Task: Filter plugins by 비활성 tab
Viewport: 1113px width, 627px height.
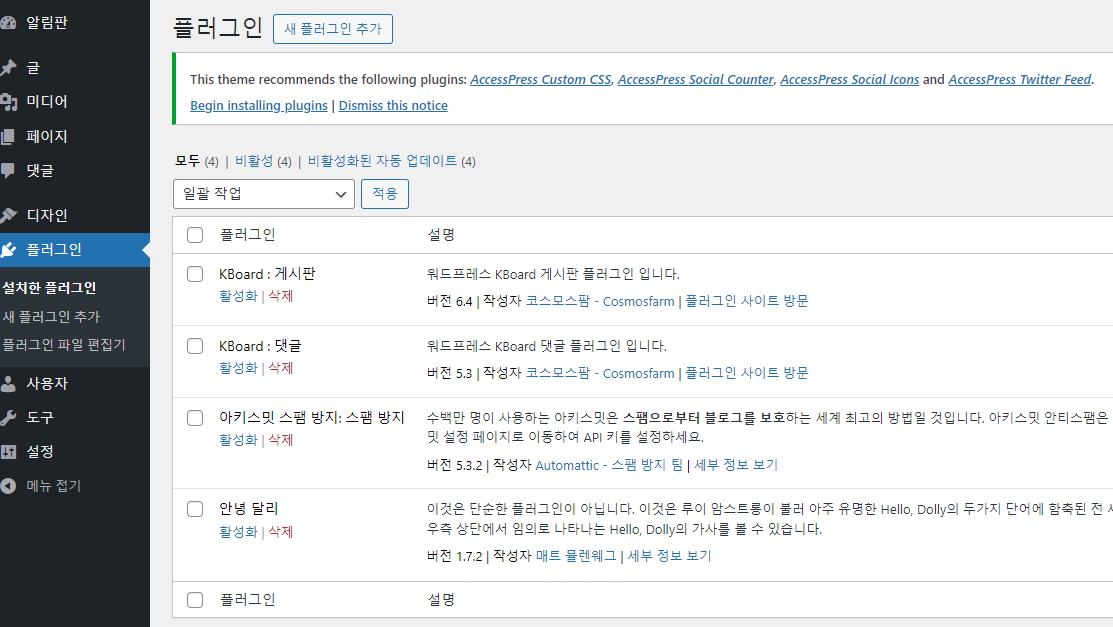Action: (x=255, y=161)
